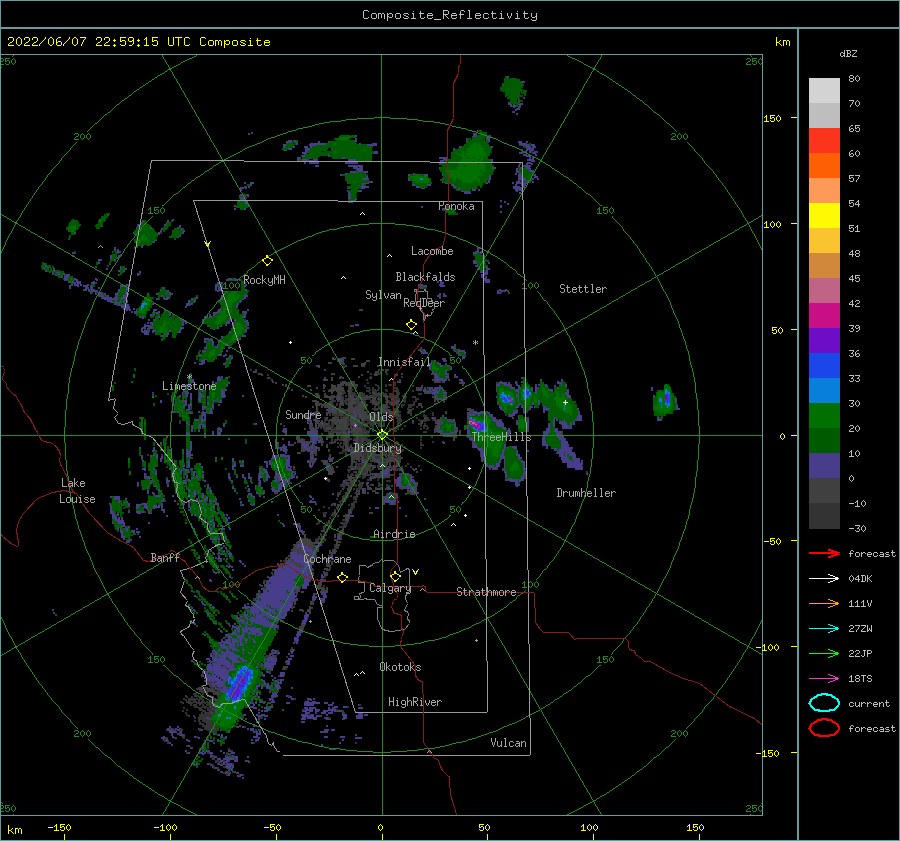This screenshot has height=841, width=900.
Task: Click the intense echo core southwest of Cochrane
Action: [x=239, y=682]
